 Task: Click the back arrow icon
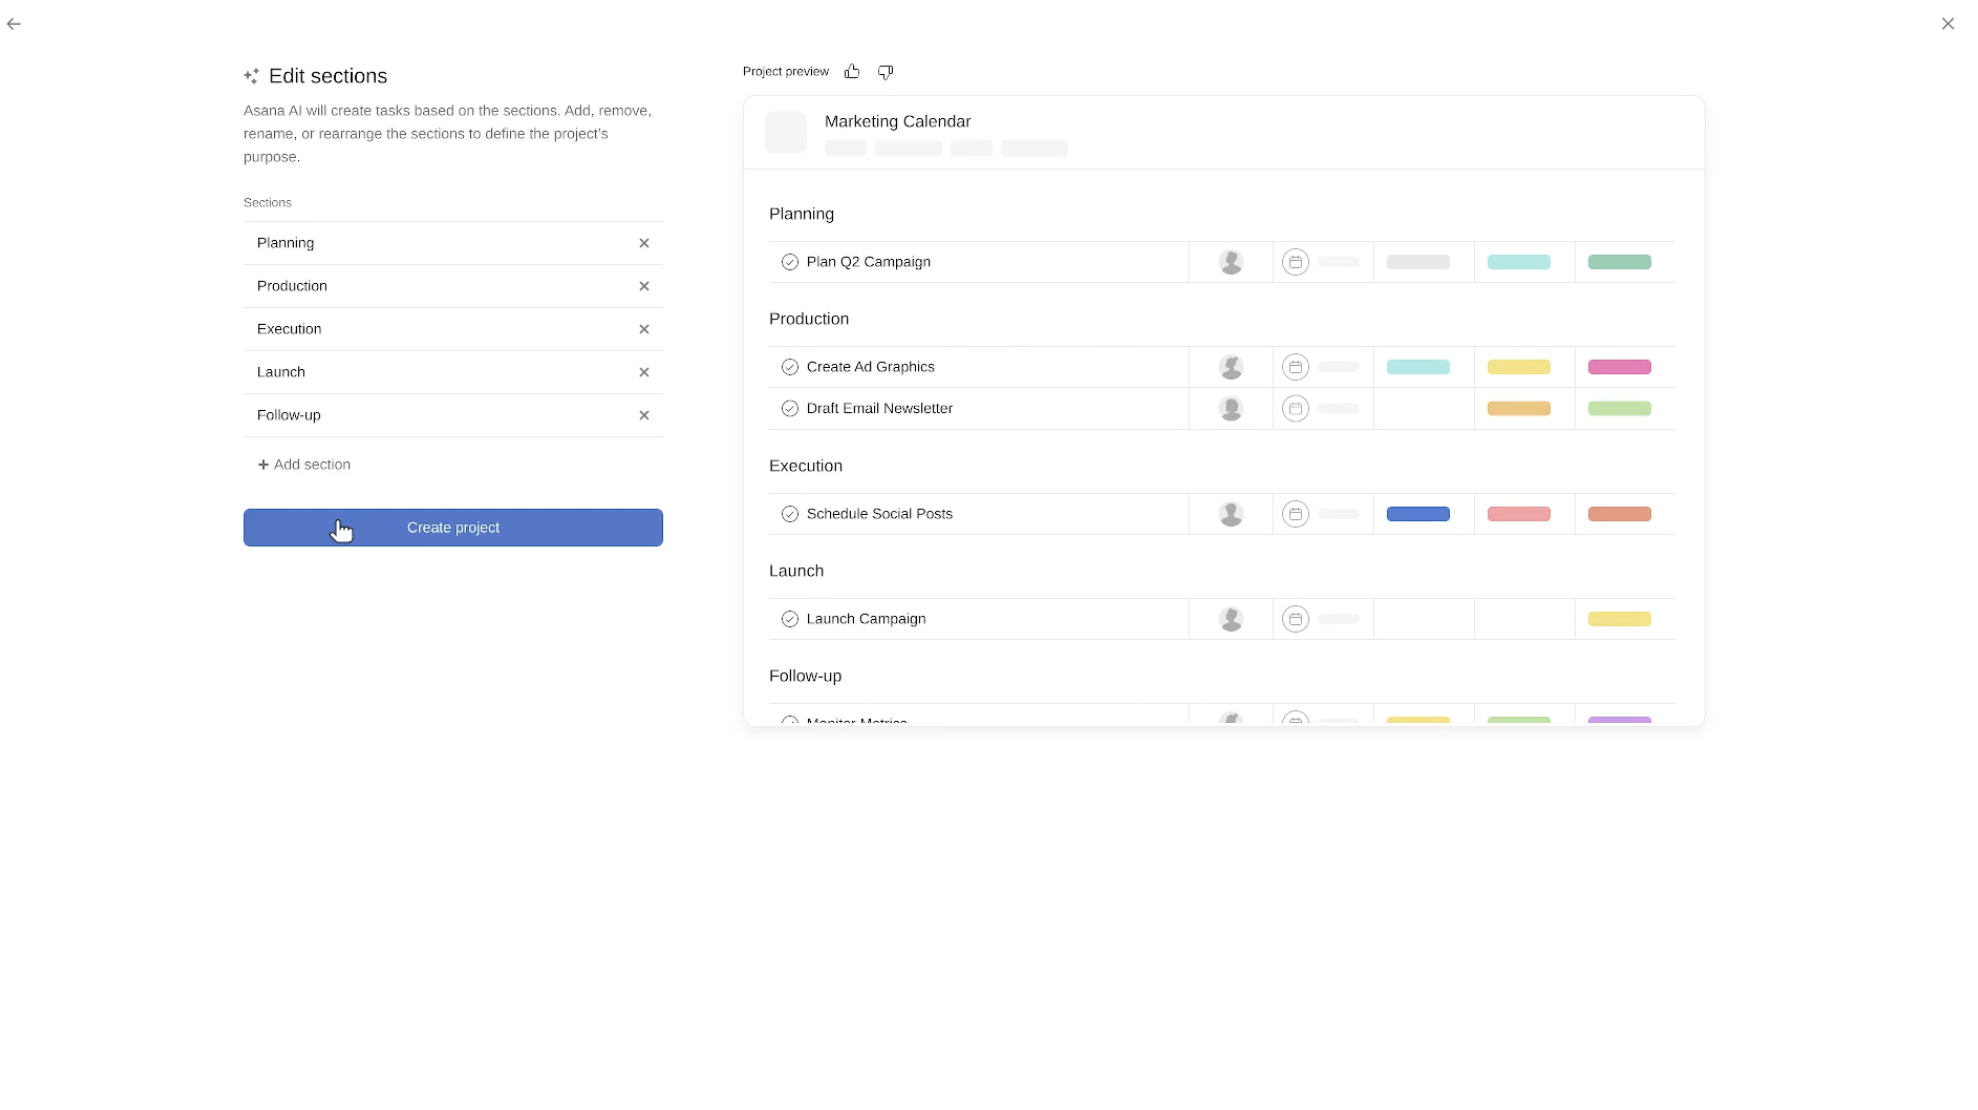tap(14, 24)
